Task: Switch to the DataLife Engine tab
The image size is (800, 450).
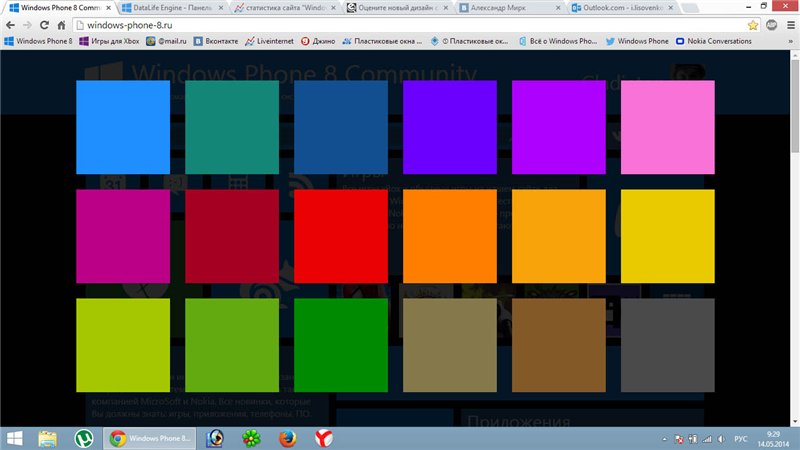Action: pyautogui.click(x=167, y=7)
